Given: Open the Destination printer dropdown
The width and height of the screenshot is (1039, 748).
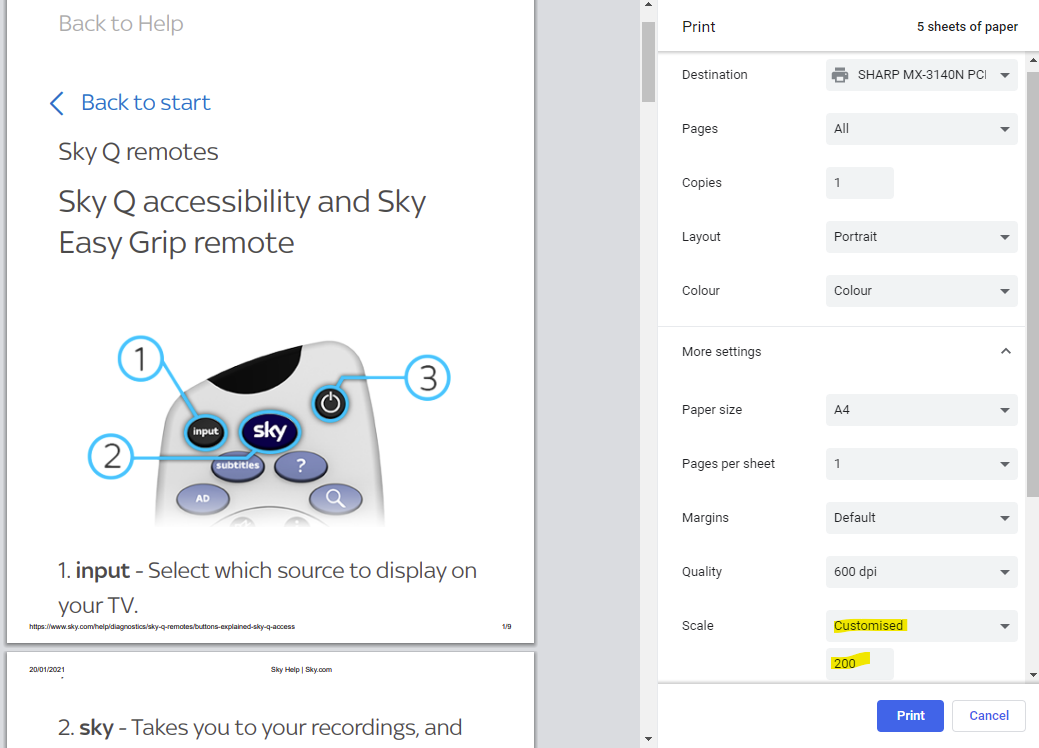Looking at the screenshot, I should coord(921,75).
